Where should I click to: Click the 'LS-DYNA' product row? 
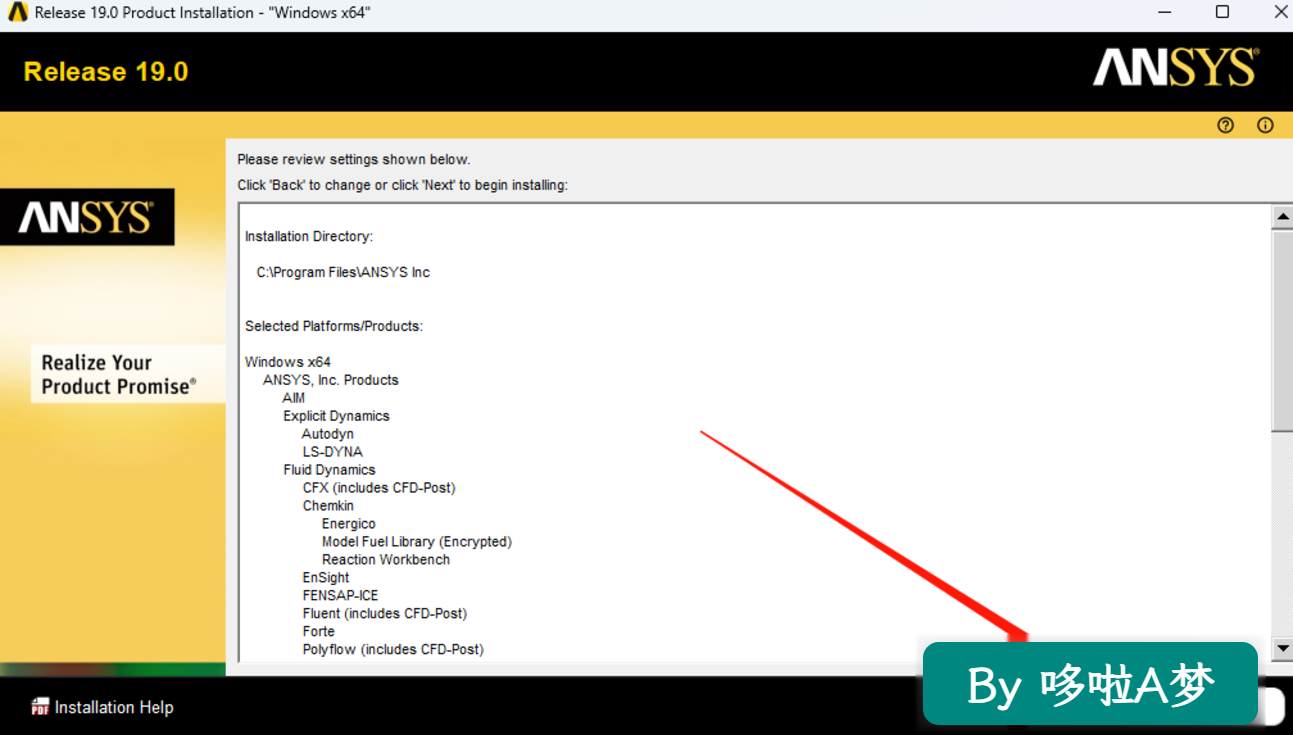pos(333,452)
